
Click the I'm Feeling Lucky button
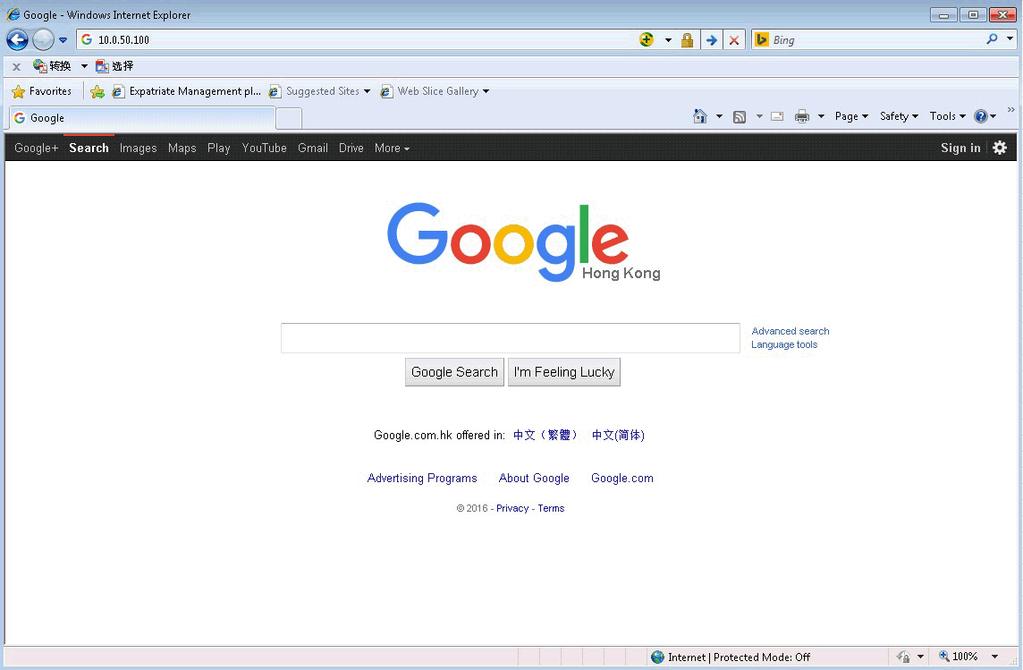(564, 372)
